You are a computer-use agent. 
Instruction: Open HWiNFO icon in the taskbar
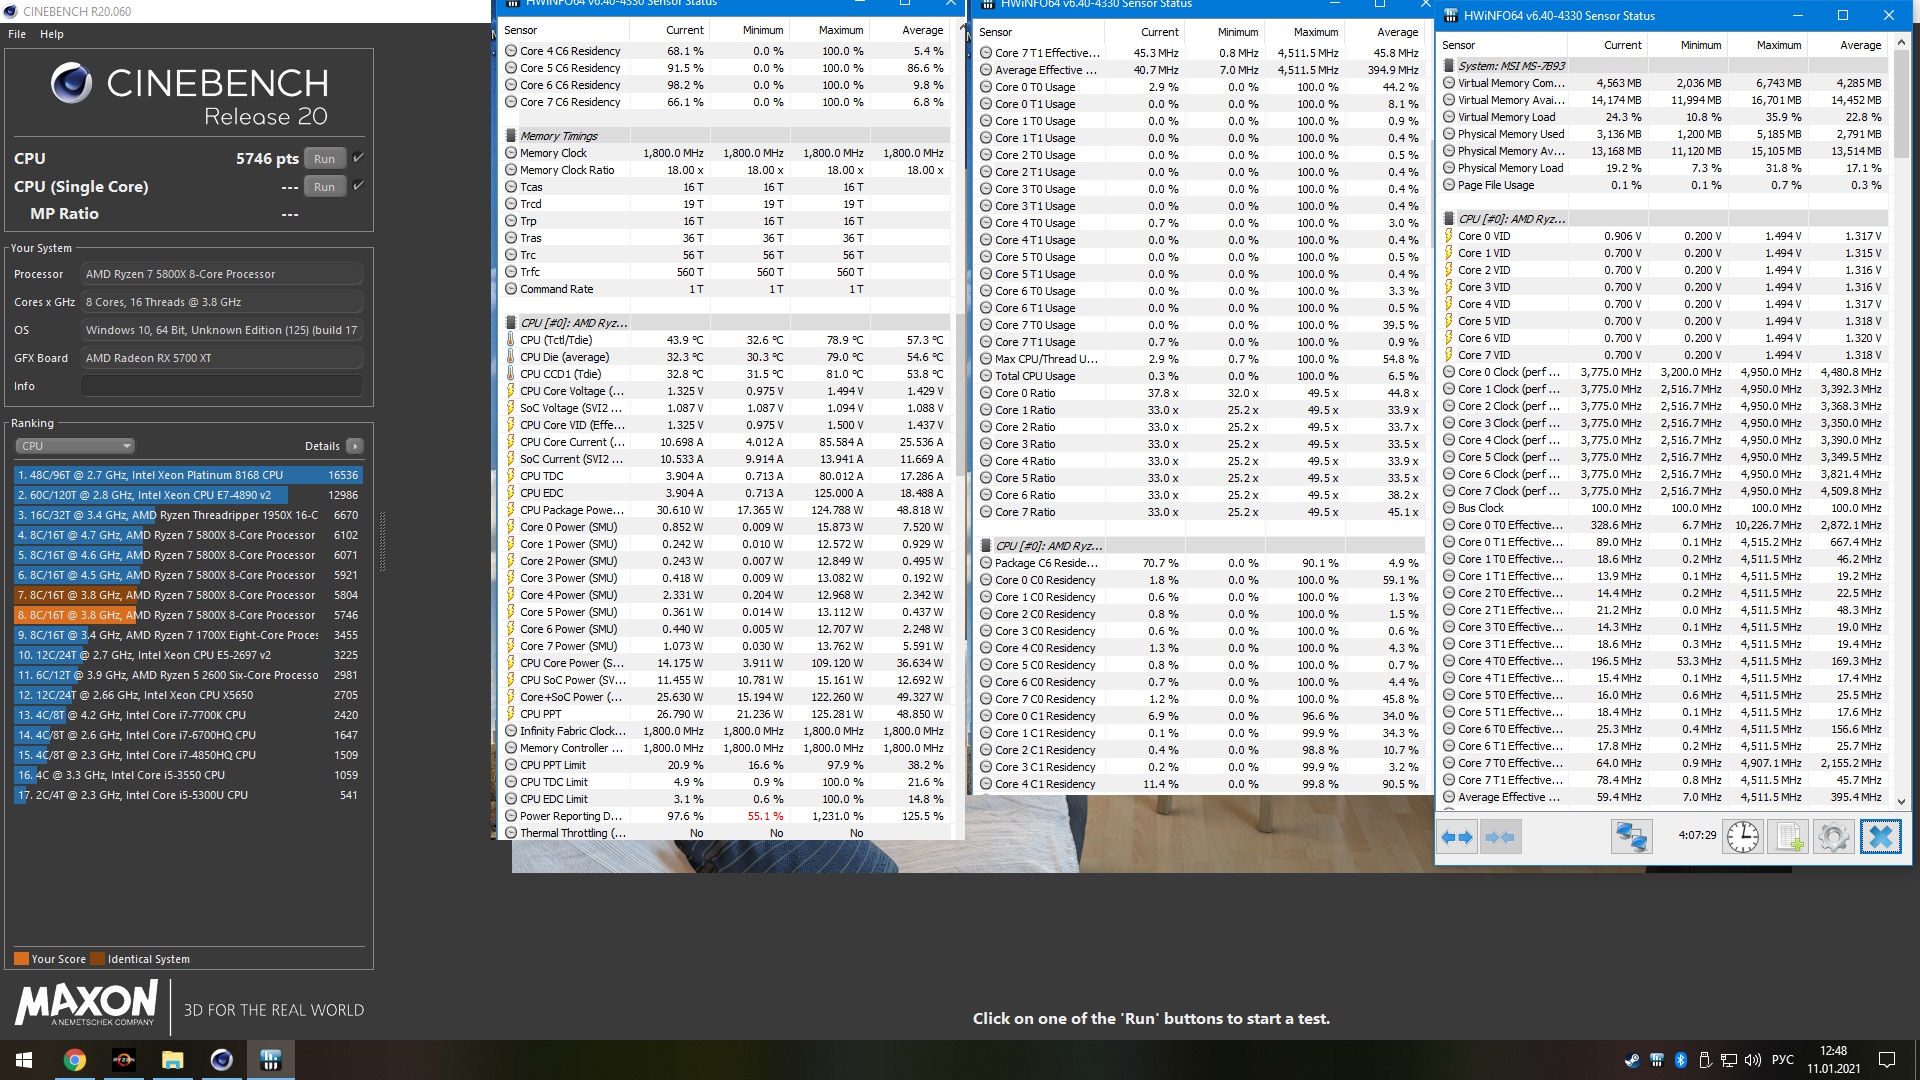tap(270, 1060)
